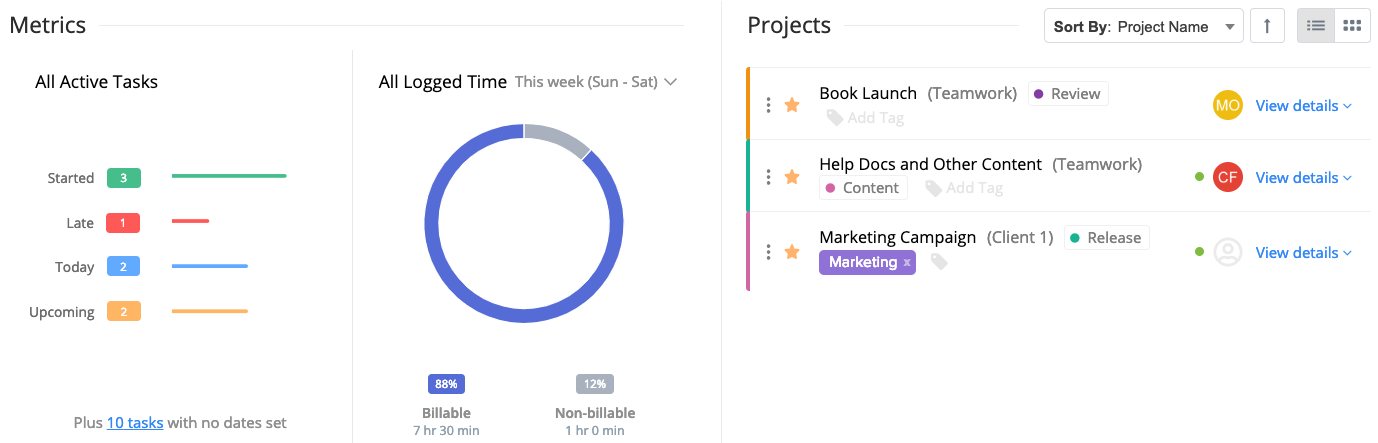Expand the This week time range dropdown
The image size is (1378, 443).
tap(596, 82)
